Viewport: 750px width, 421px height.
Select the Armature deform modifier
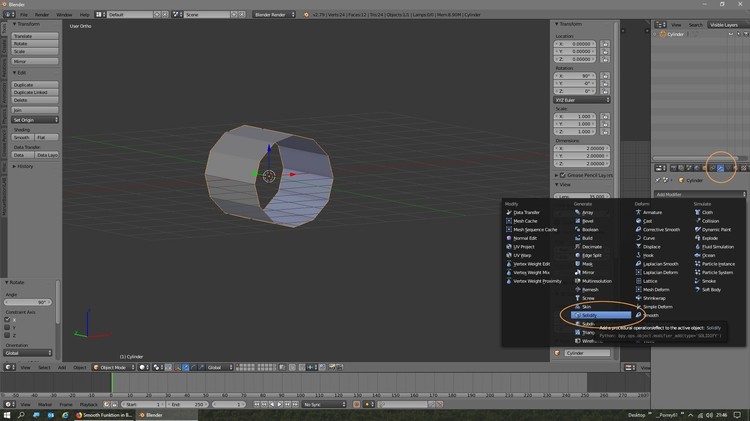point(652,212)
